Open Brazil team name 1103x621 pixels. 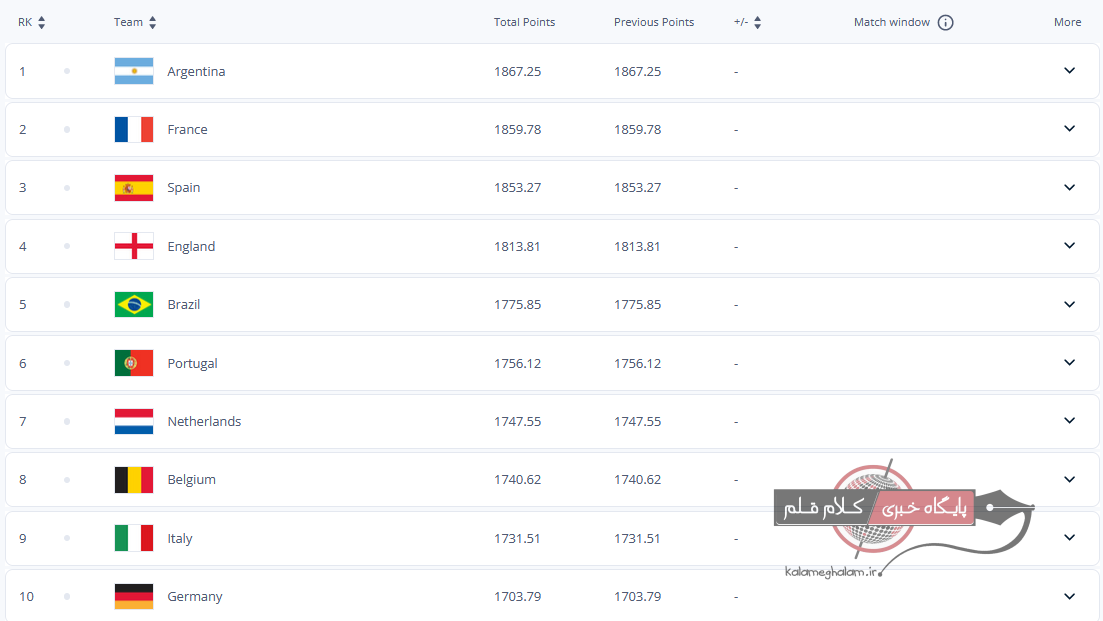pos(184,305)
